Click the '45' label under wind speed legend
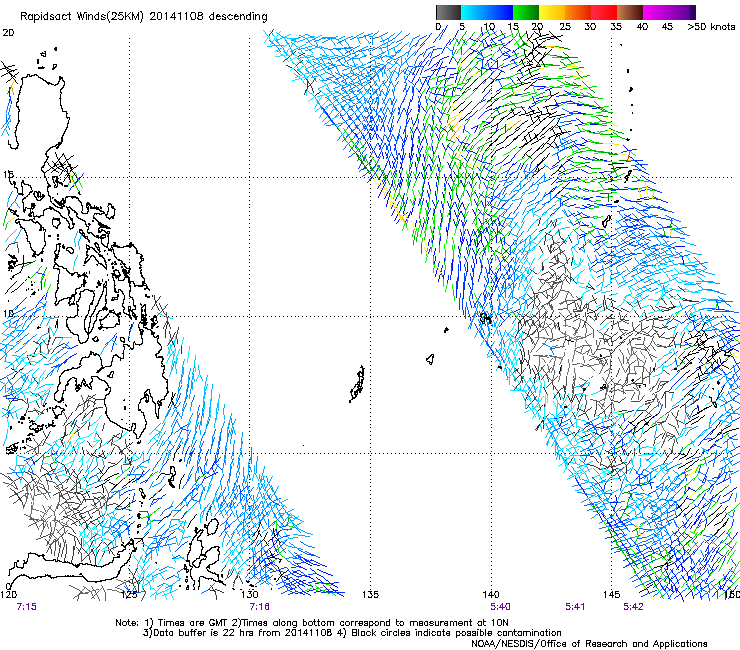 pyautogui.click(x=667, y=27)
